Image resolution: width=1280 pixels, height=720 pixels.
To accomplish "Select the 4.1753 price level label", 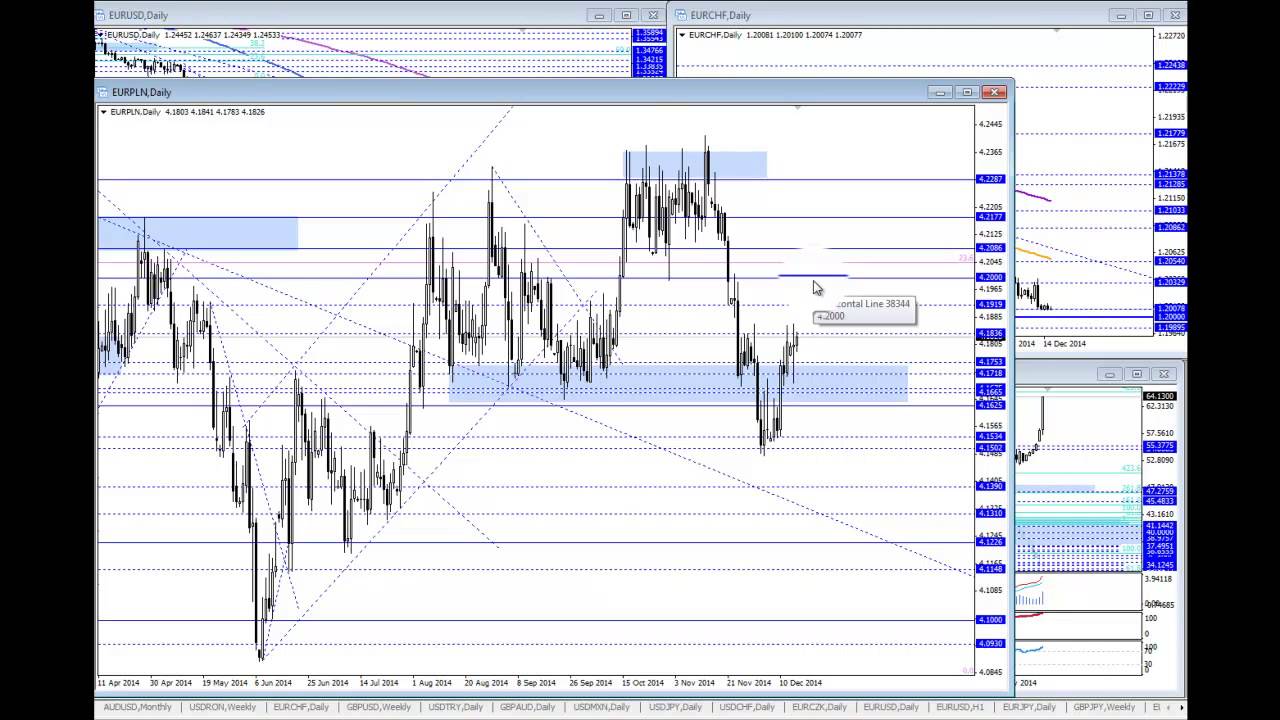I will (990, 362).
